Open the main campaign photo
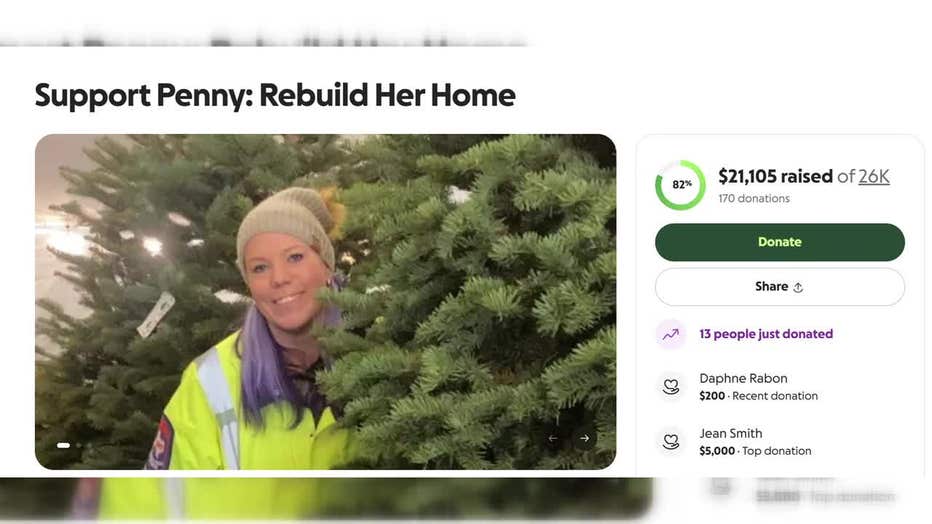This screenshot has height=524, width=932. [x=326, y=302]
